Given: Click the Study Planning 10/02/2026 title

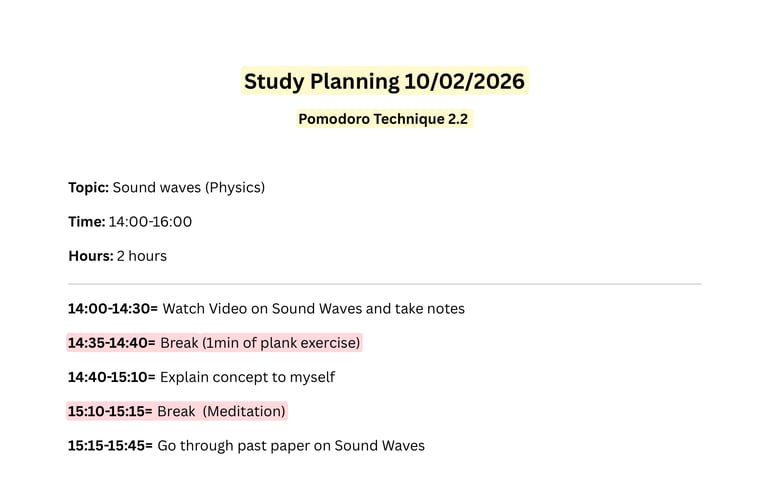Looking at the screenshot, I should tap(384, 81).
